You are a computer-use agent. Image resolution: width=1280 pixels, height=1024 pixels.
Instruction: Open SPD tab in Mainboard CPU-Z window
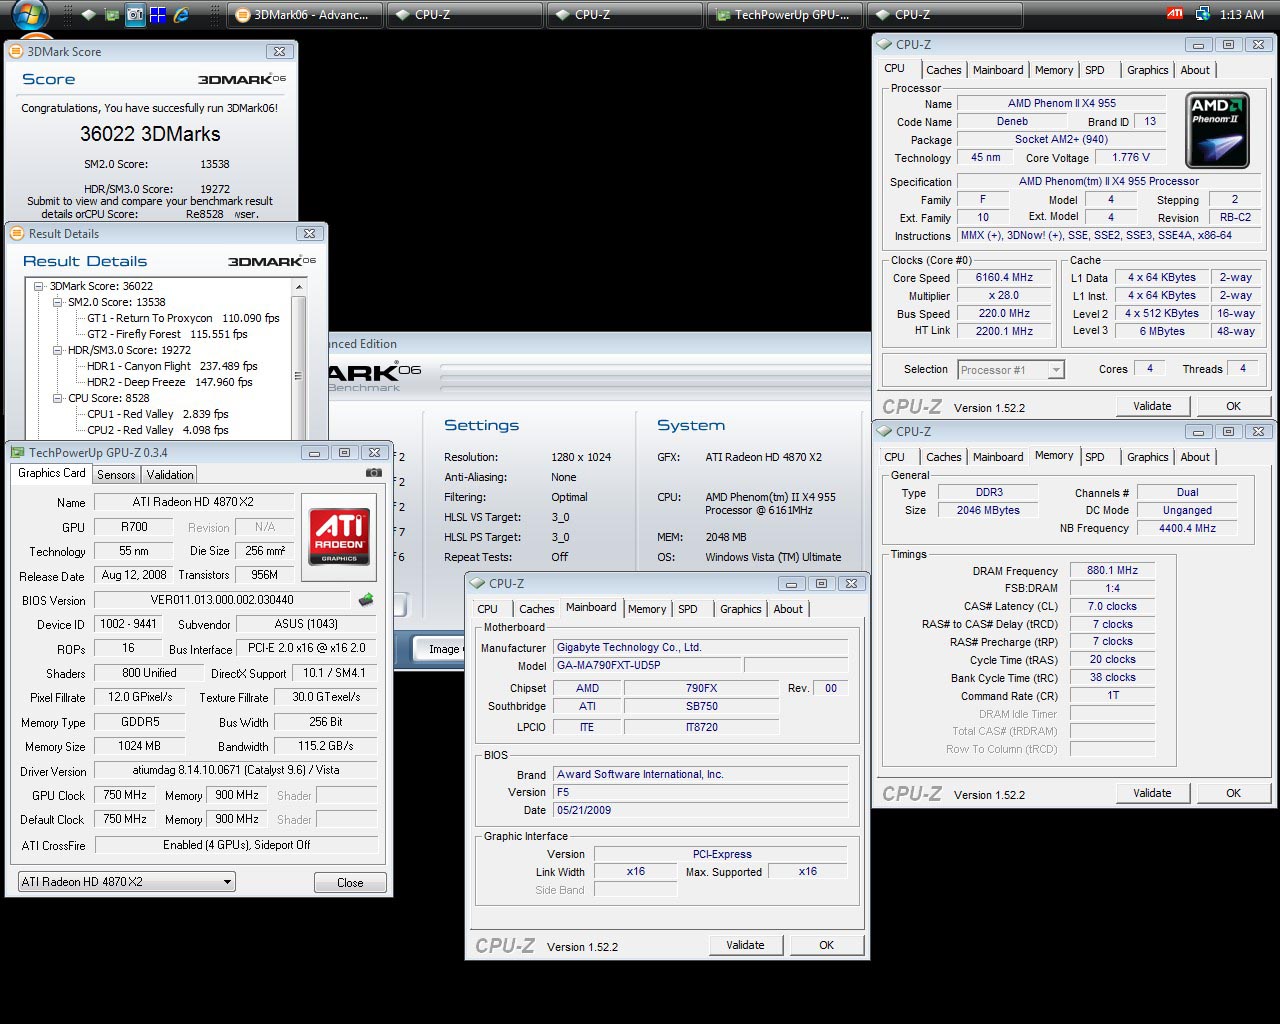coord(688,609)
